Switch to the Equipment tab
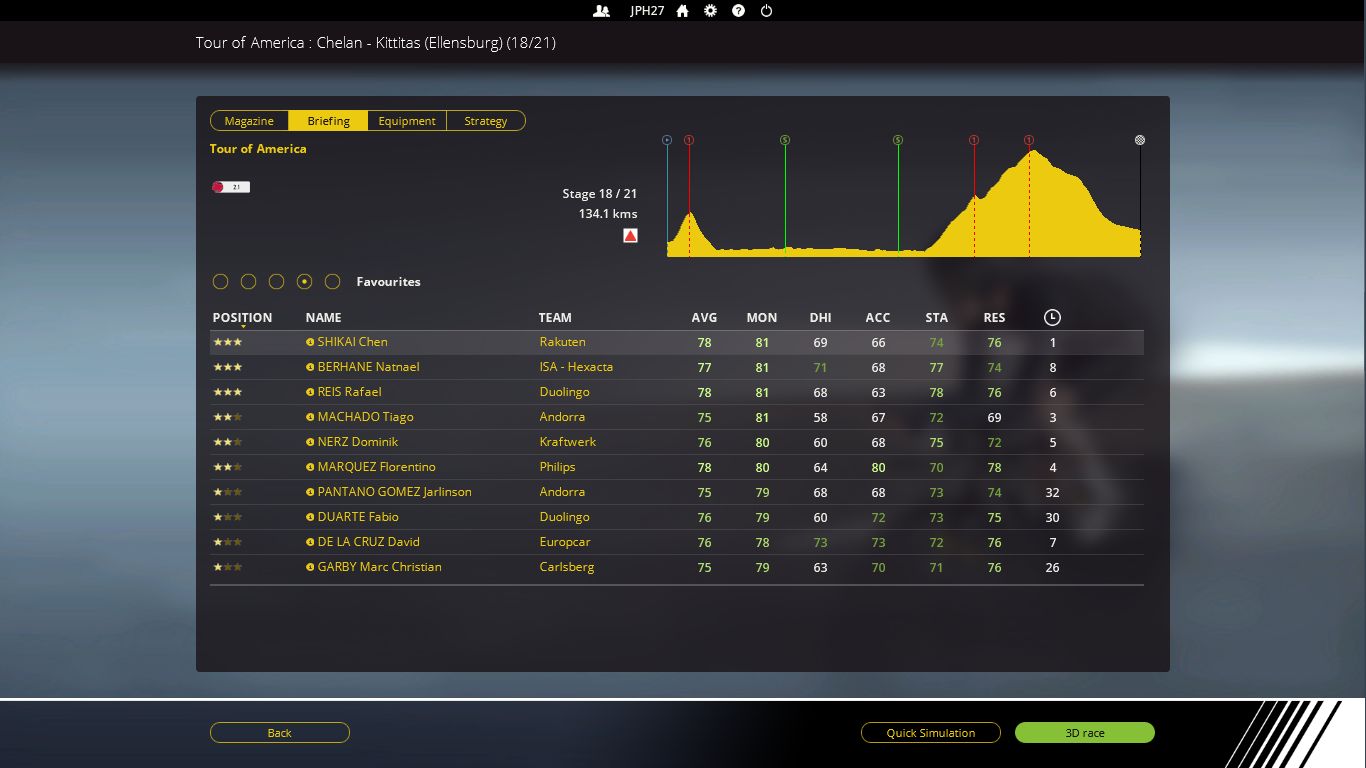This screenshot has height=768, width=1366. [407, 121]
